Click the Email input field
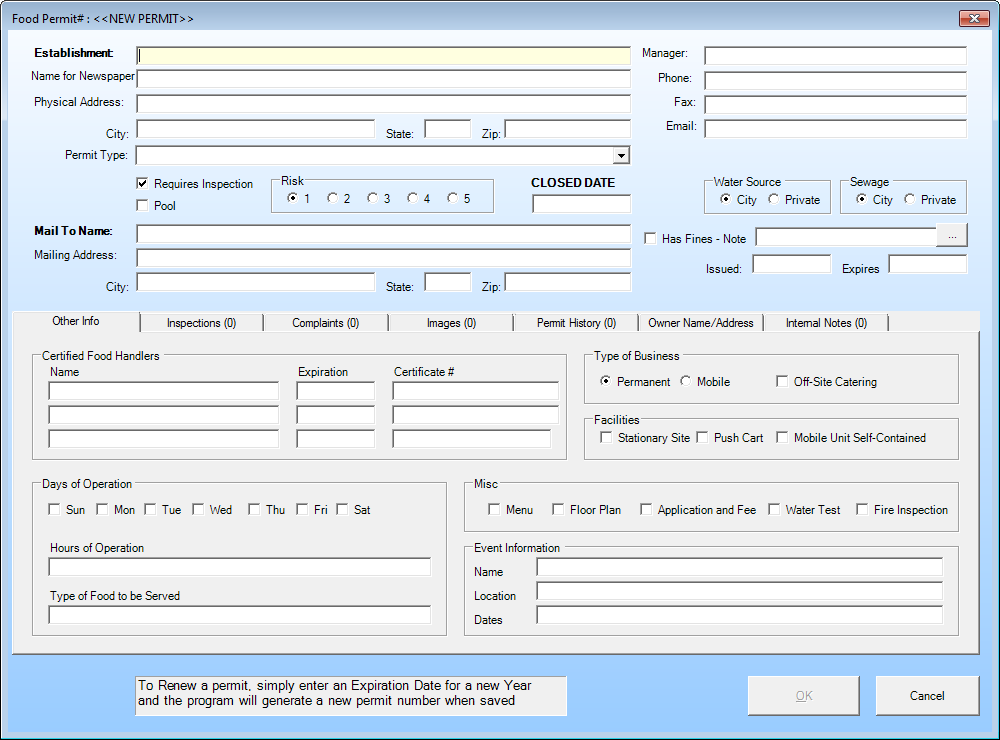The width and height of the screenshot is (1000, 740). 835,129
